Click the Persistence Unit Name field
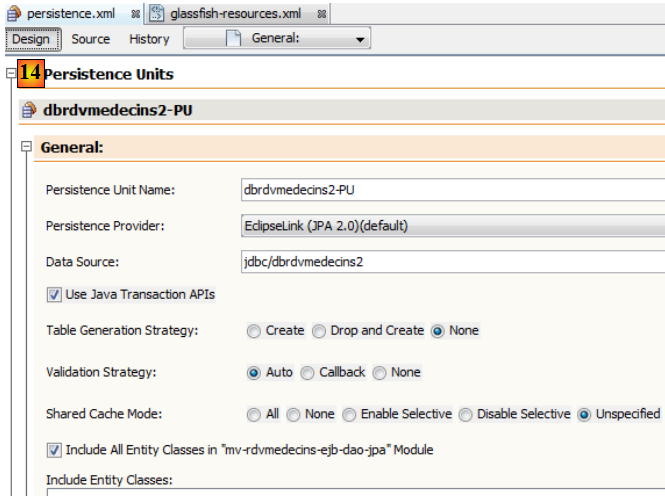Screen dimensions: 665x496 [x=452, y=189]
